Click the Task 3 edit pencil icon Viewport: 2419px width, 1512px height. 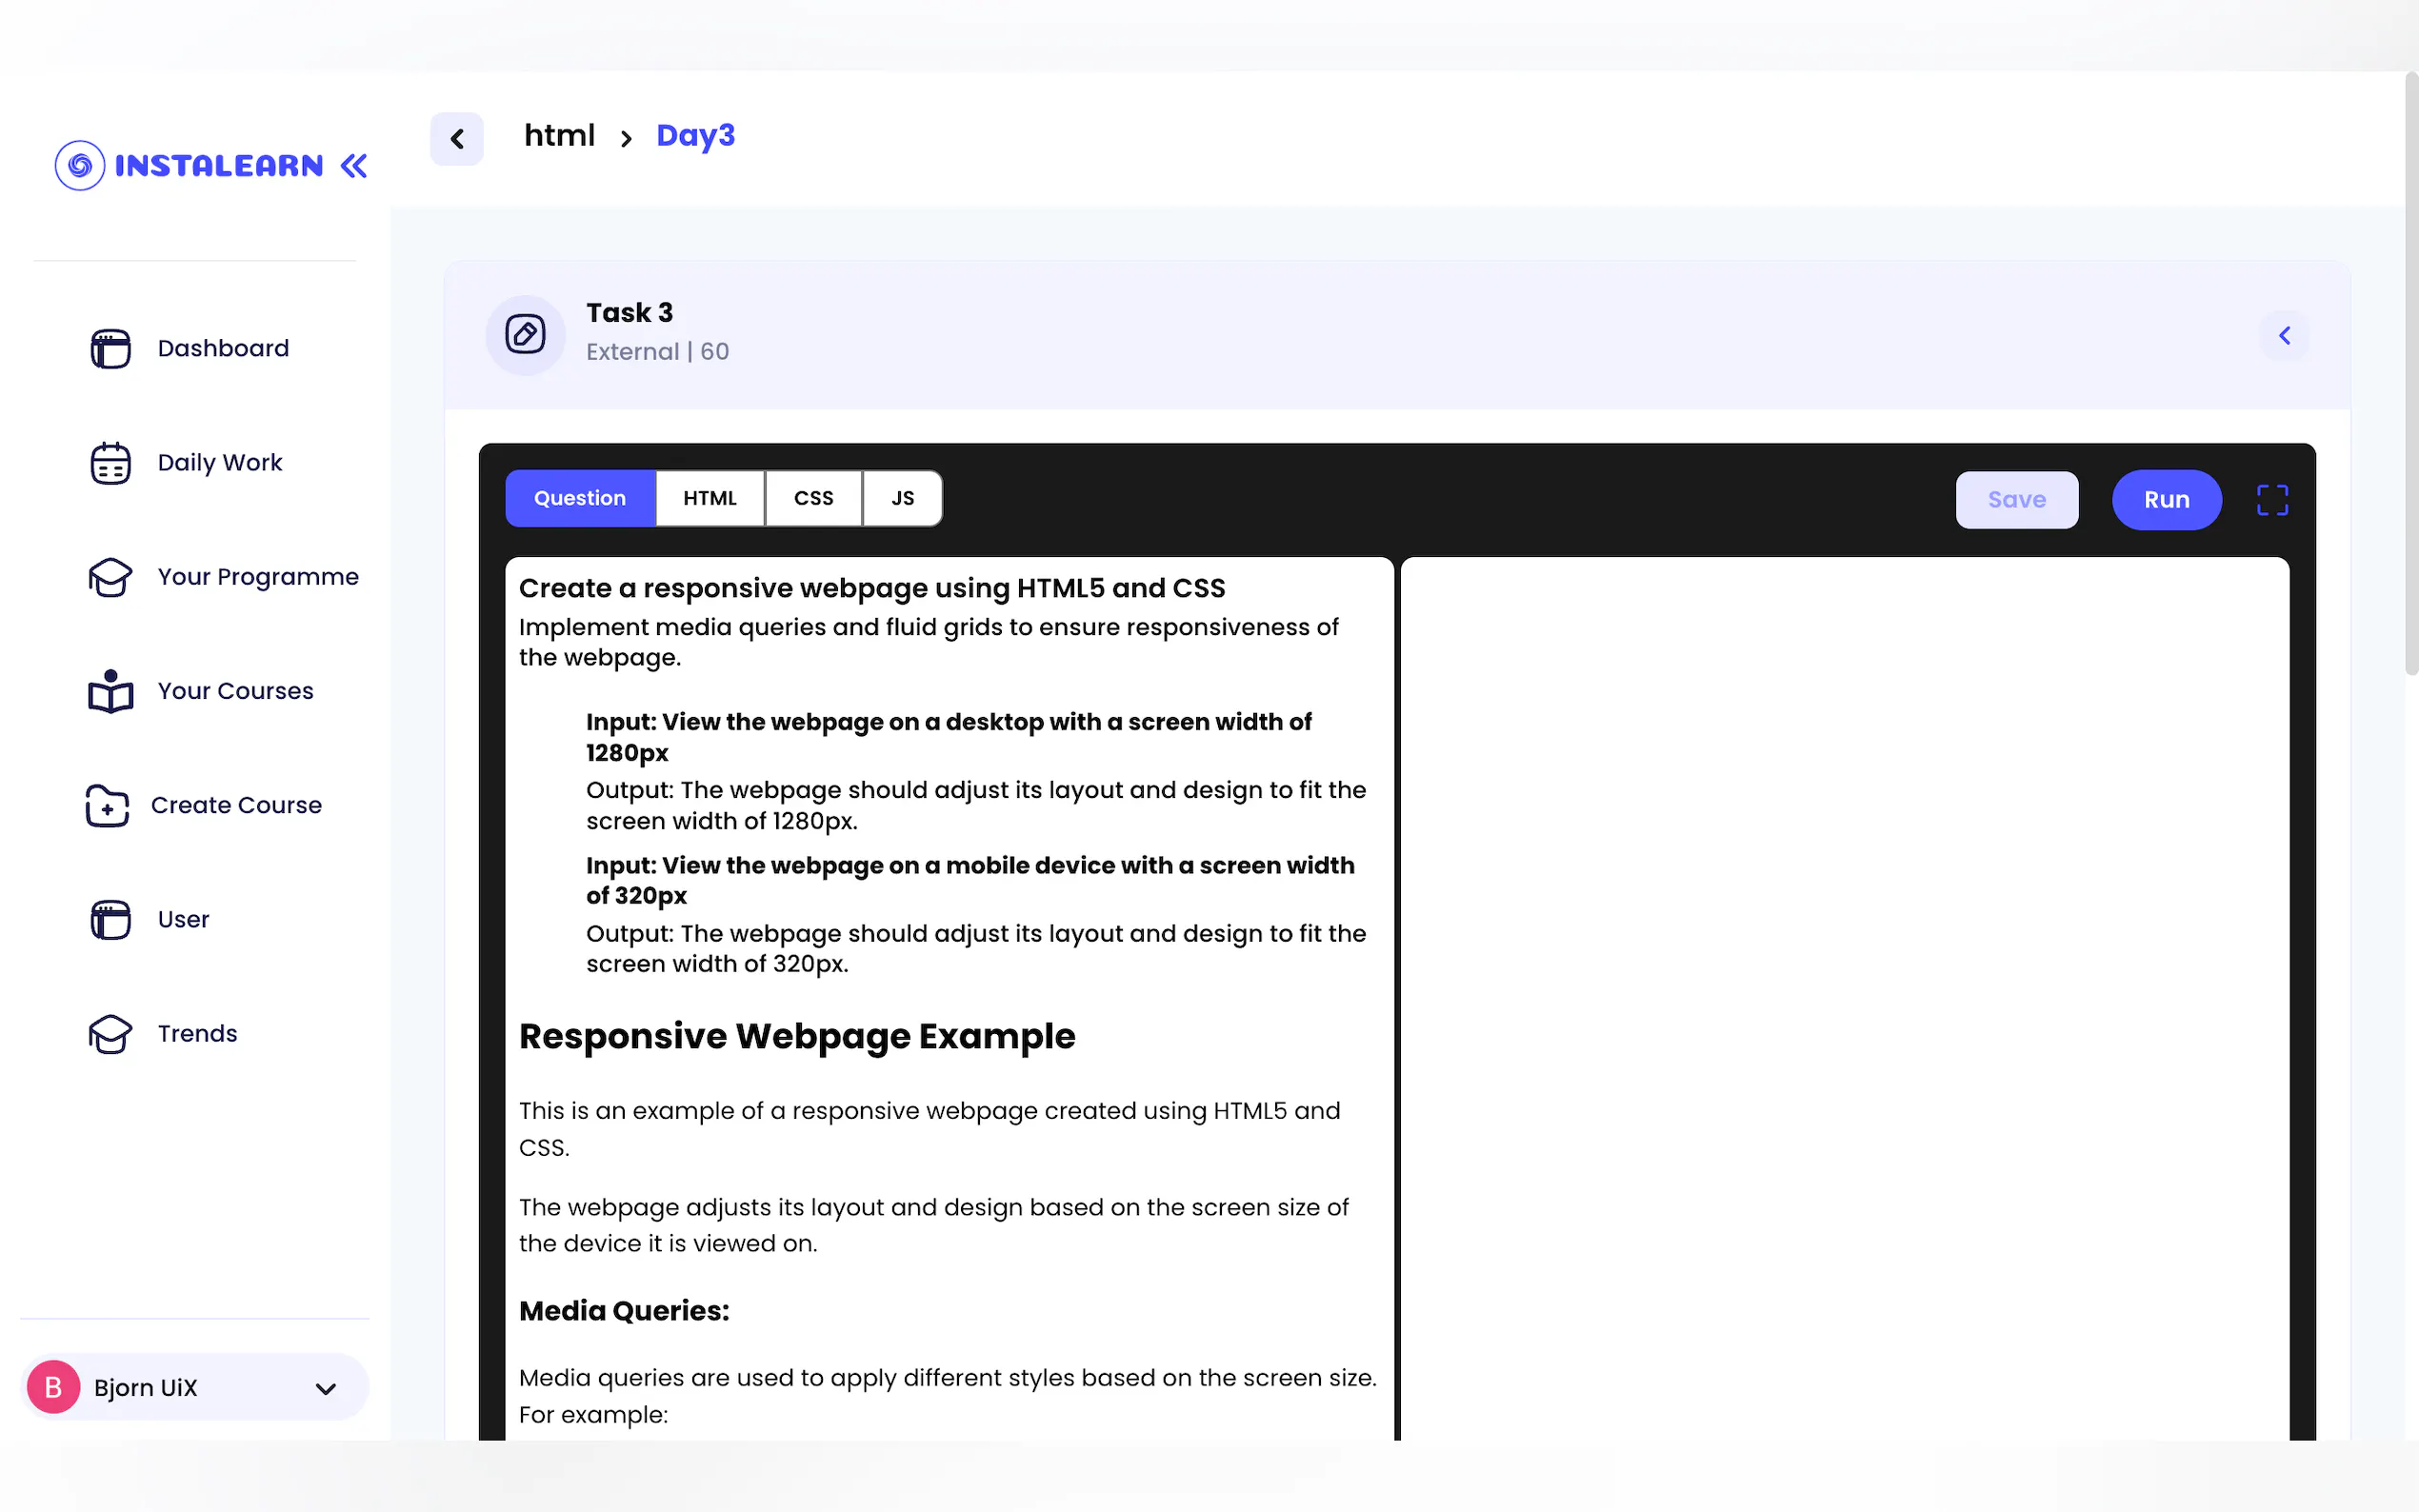[x=525, y=334]
